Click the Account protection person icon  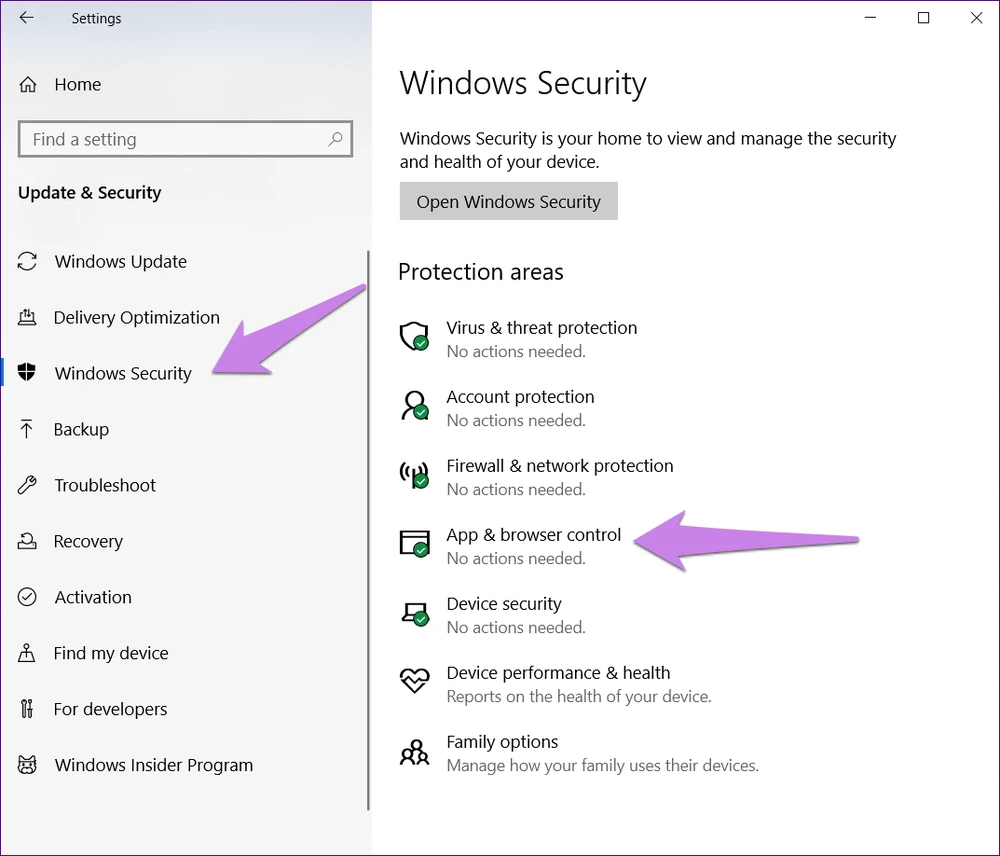coord(414,405)
